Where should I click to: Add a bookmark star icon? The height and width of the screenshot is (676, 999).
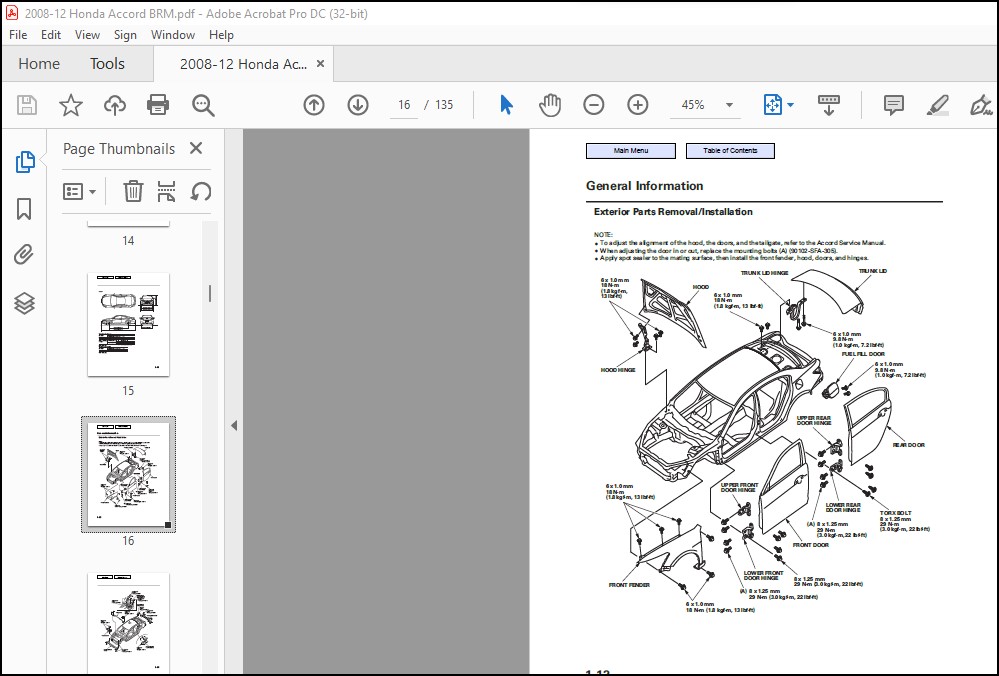coord(71,104)
